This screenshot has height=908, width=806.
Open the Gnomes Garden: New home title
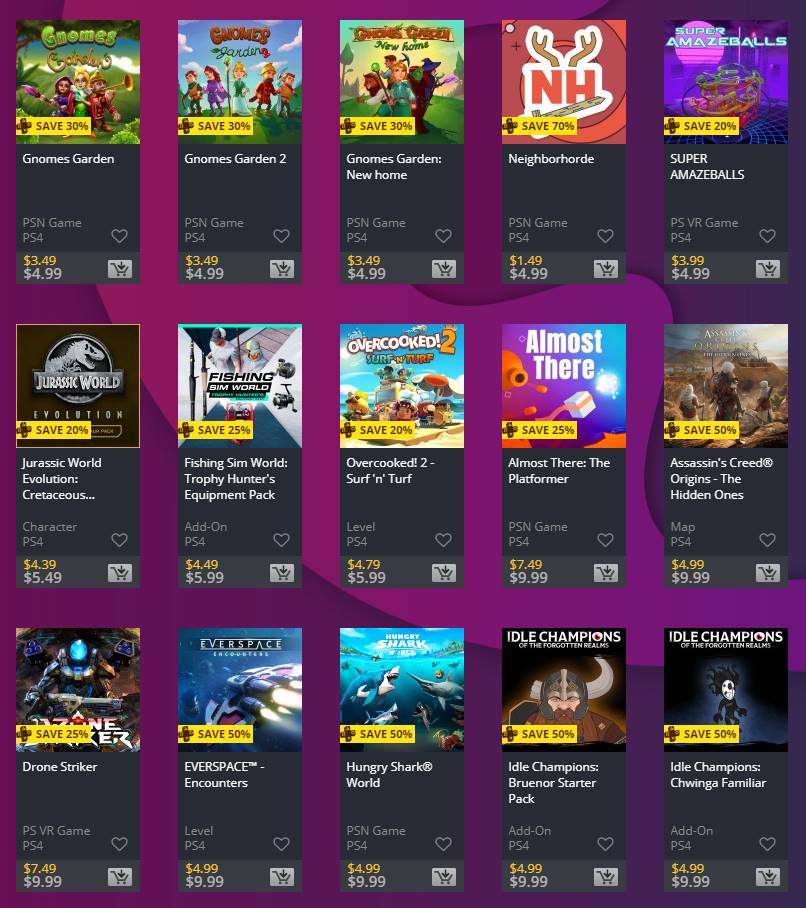pyautogui.click(x=394, y=167)
